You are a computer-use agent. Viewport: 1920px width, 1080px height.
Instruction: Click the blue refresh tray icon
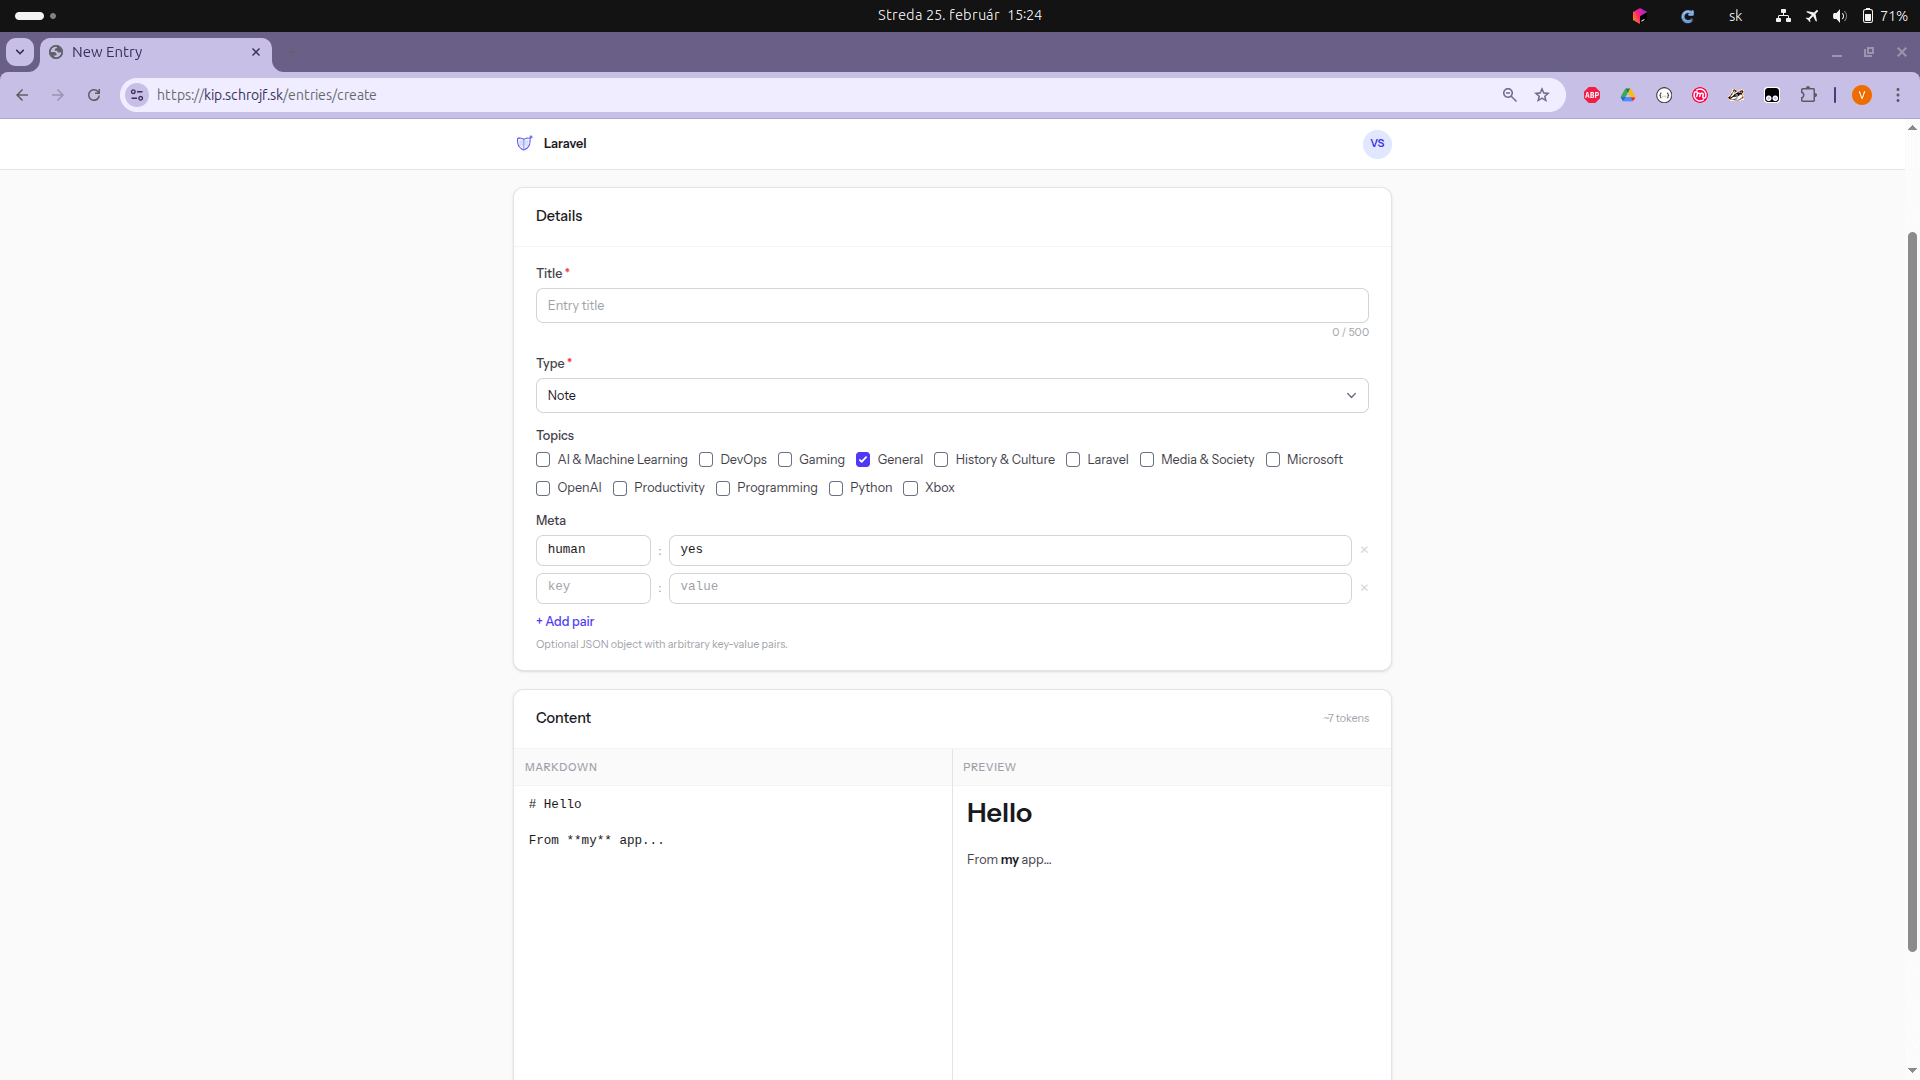[x=1687, y=15]
